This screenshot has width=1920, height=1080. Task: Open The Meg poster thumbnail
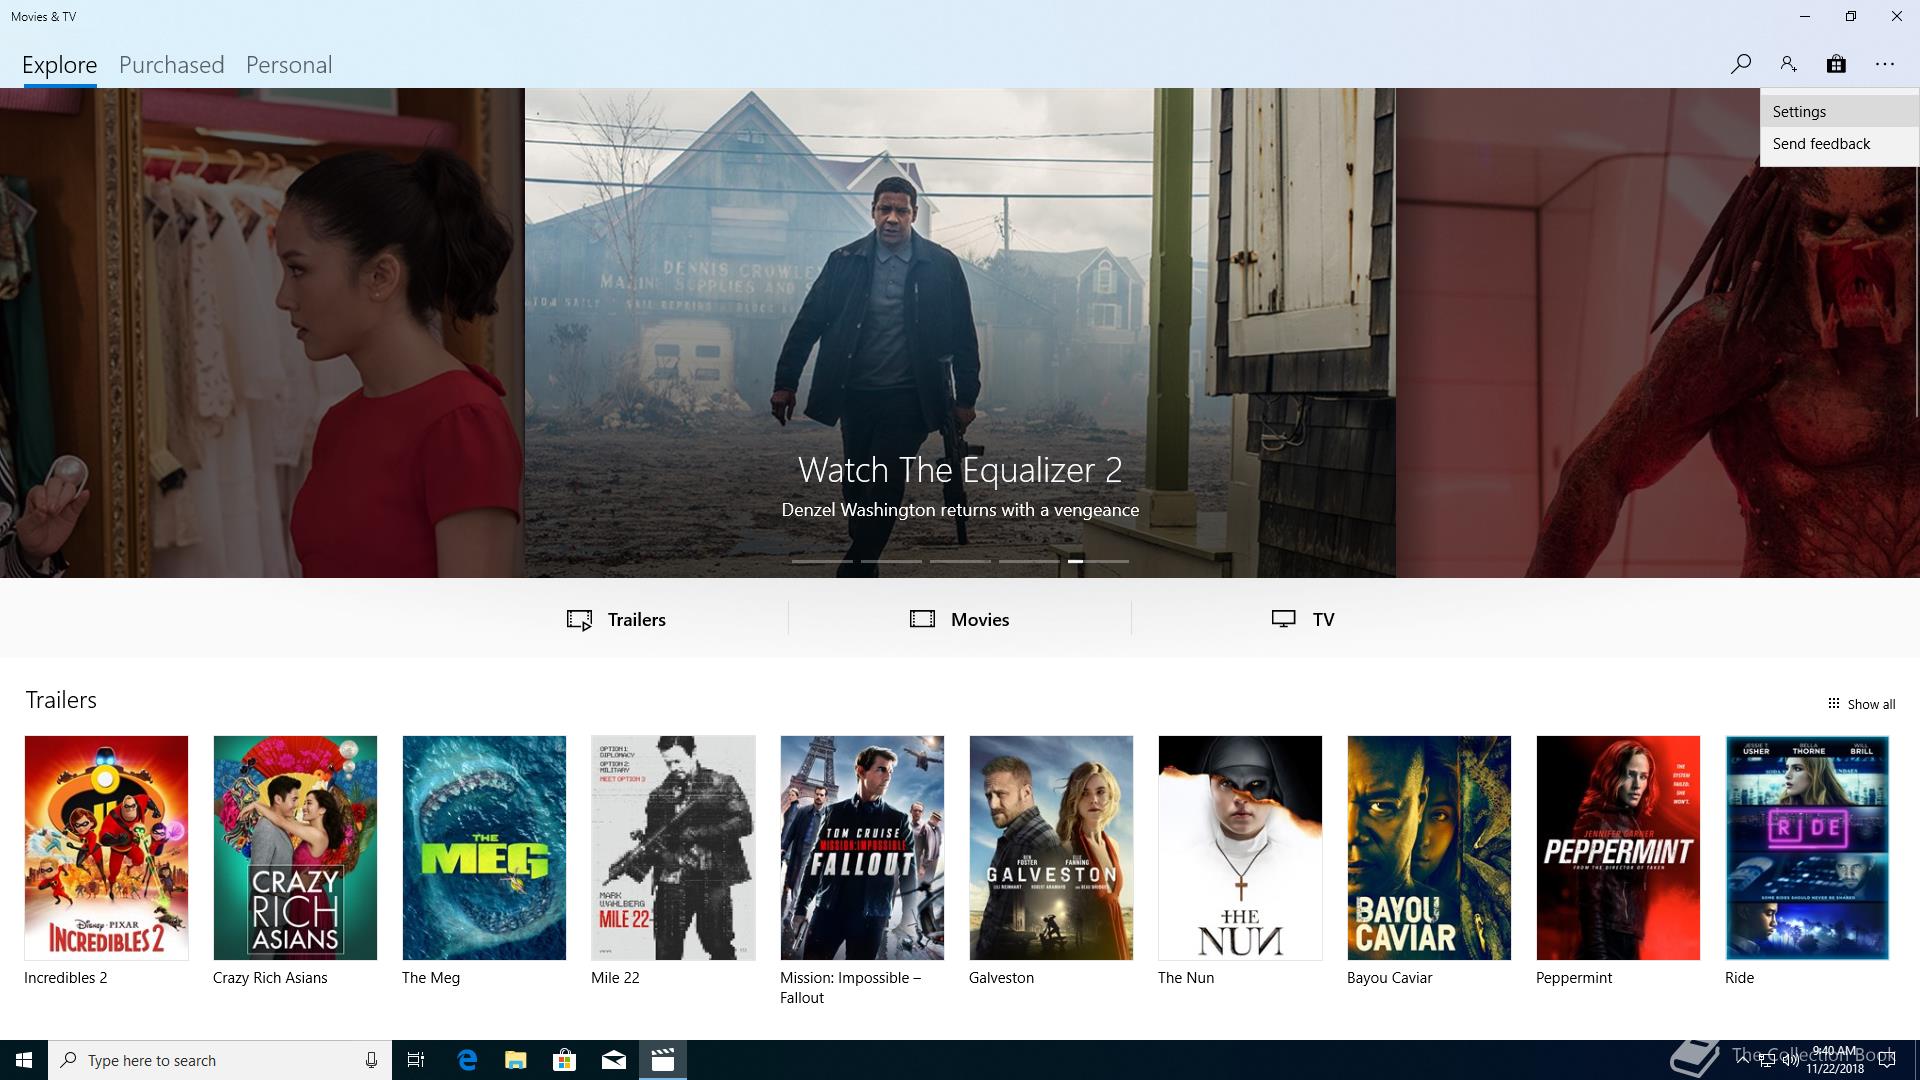pos(484,848)
